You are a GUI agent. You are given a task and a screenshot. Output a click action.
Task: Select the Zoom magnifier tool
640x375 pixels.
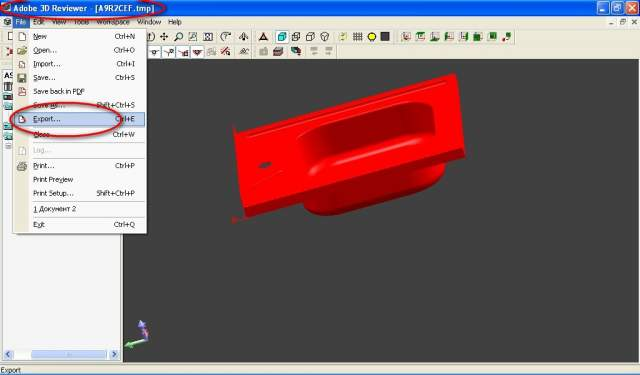[178, 37]
